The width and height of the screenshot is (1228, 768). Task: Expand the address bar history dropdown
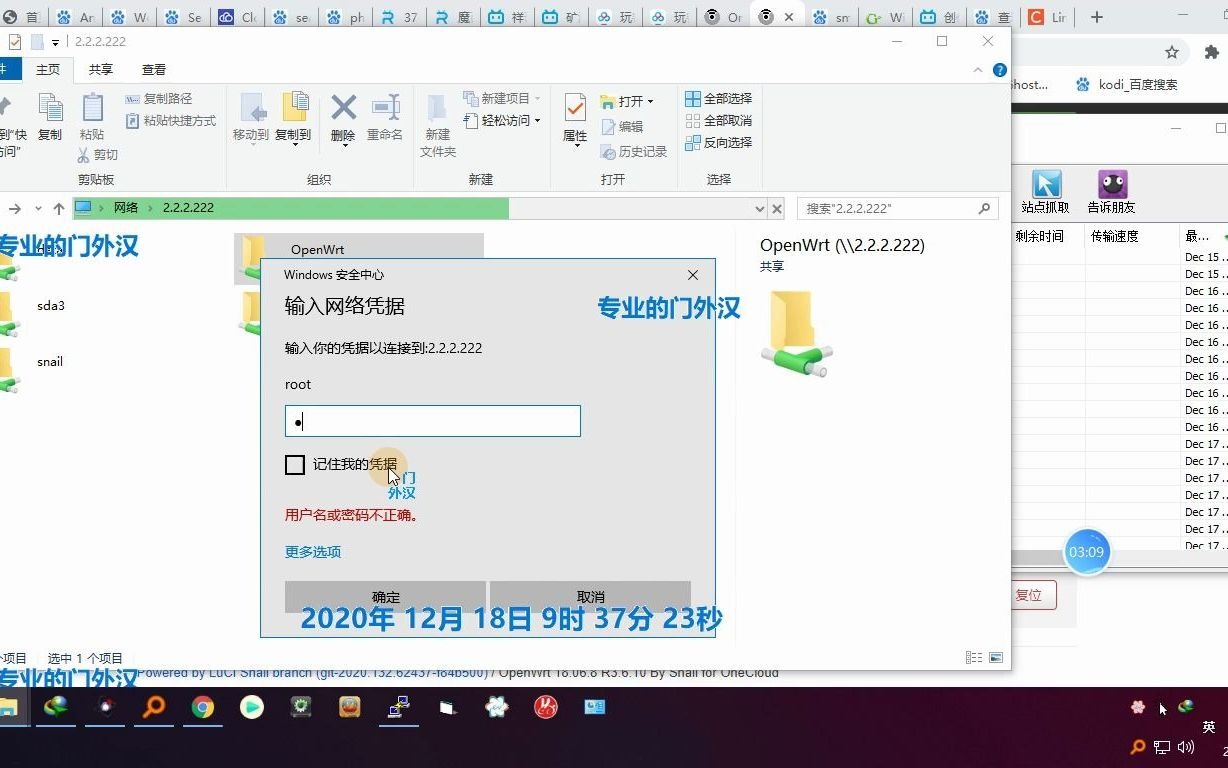pyautogui.click(x=759, y=208)
